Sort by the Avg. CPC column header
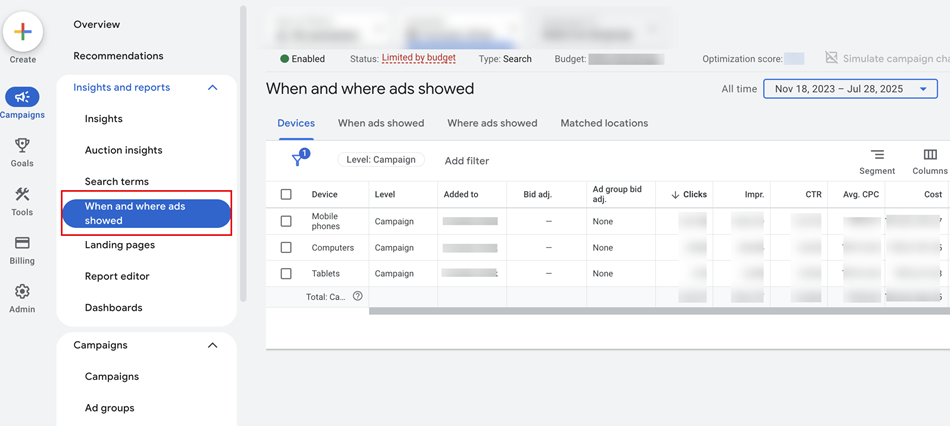Image resolution: width=950 pixels, height=426 pixels. coord(860,195)
